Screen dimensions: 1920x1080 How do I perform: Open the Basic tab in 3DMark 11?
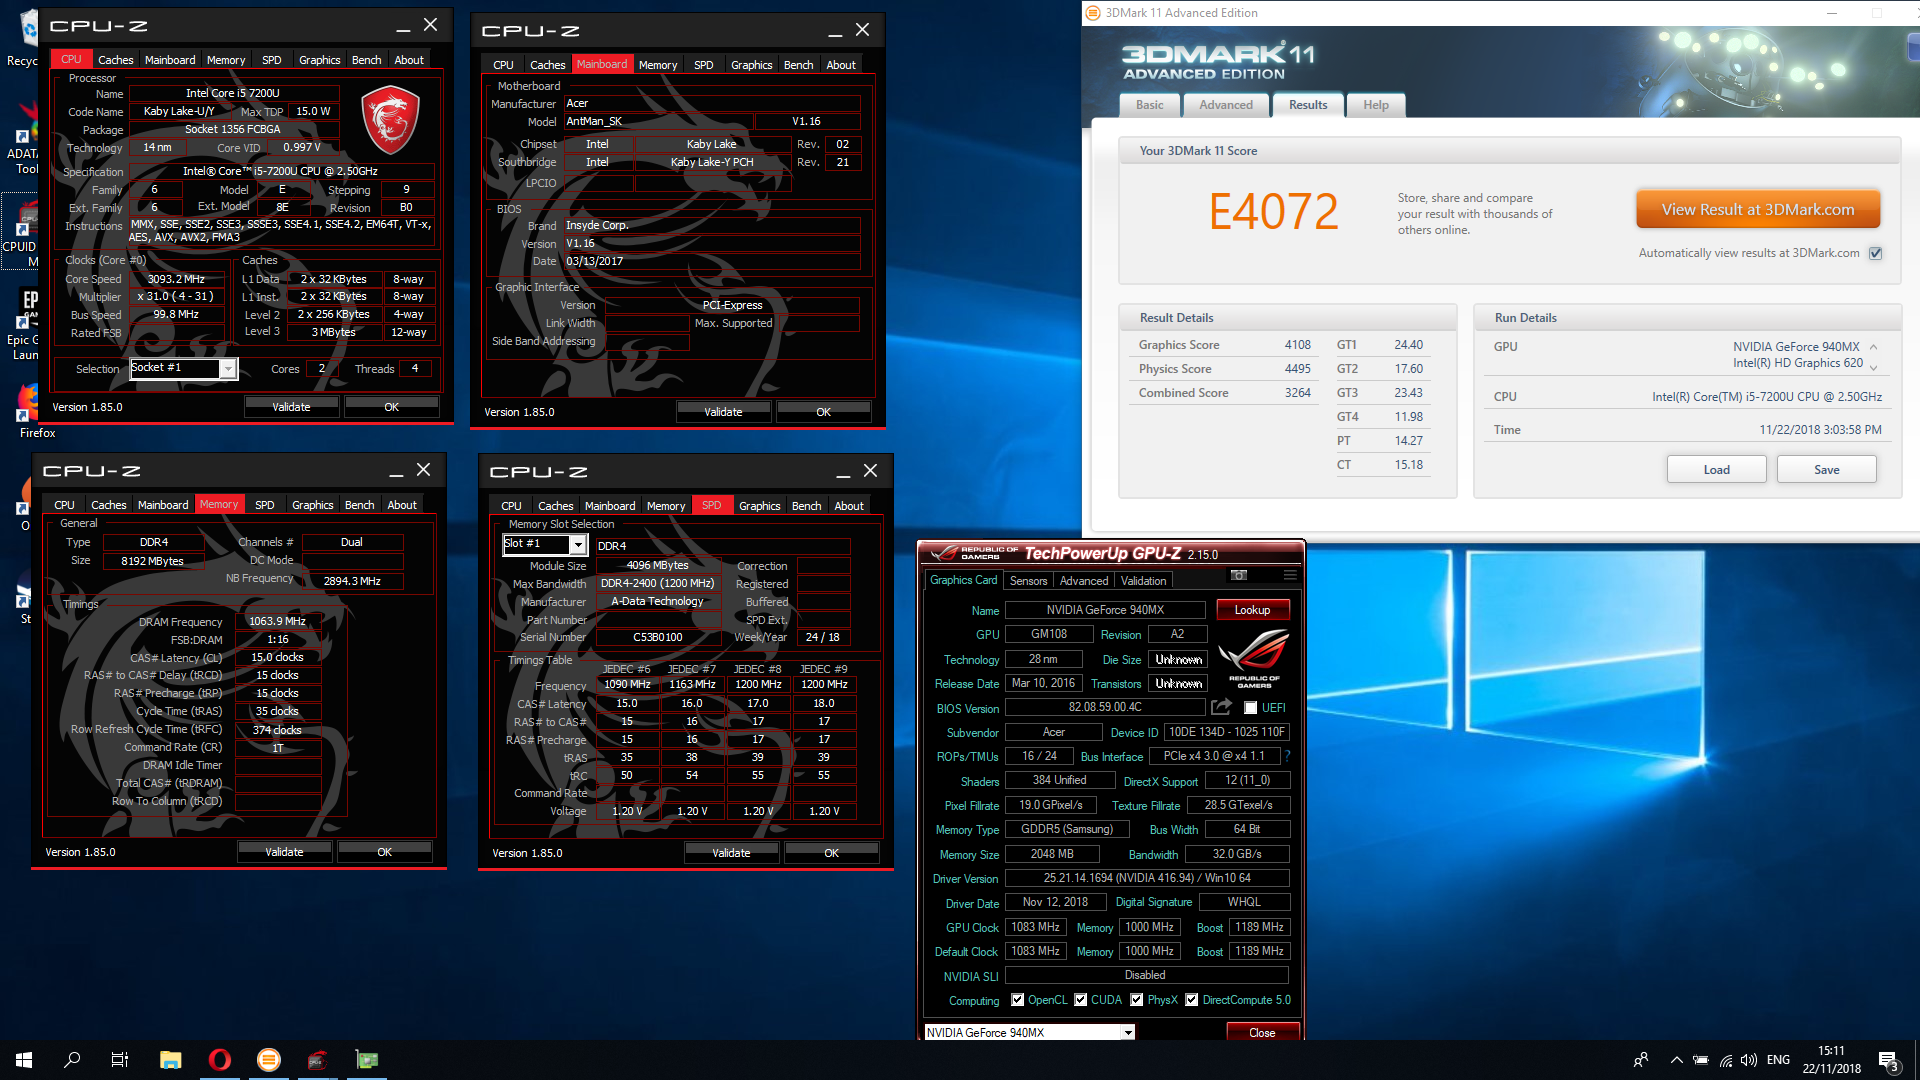(x=1149, y=105)
